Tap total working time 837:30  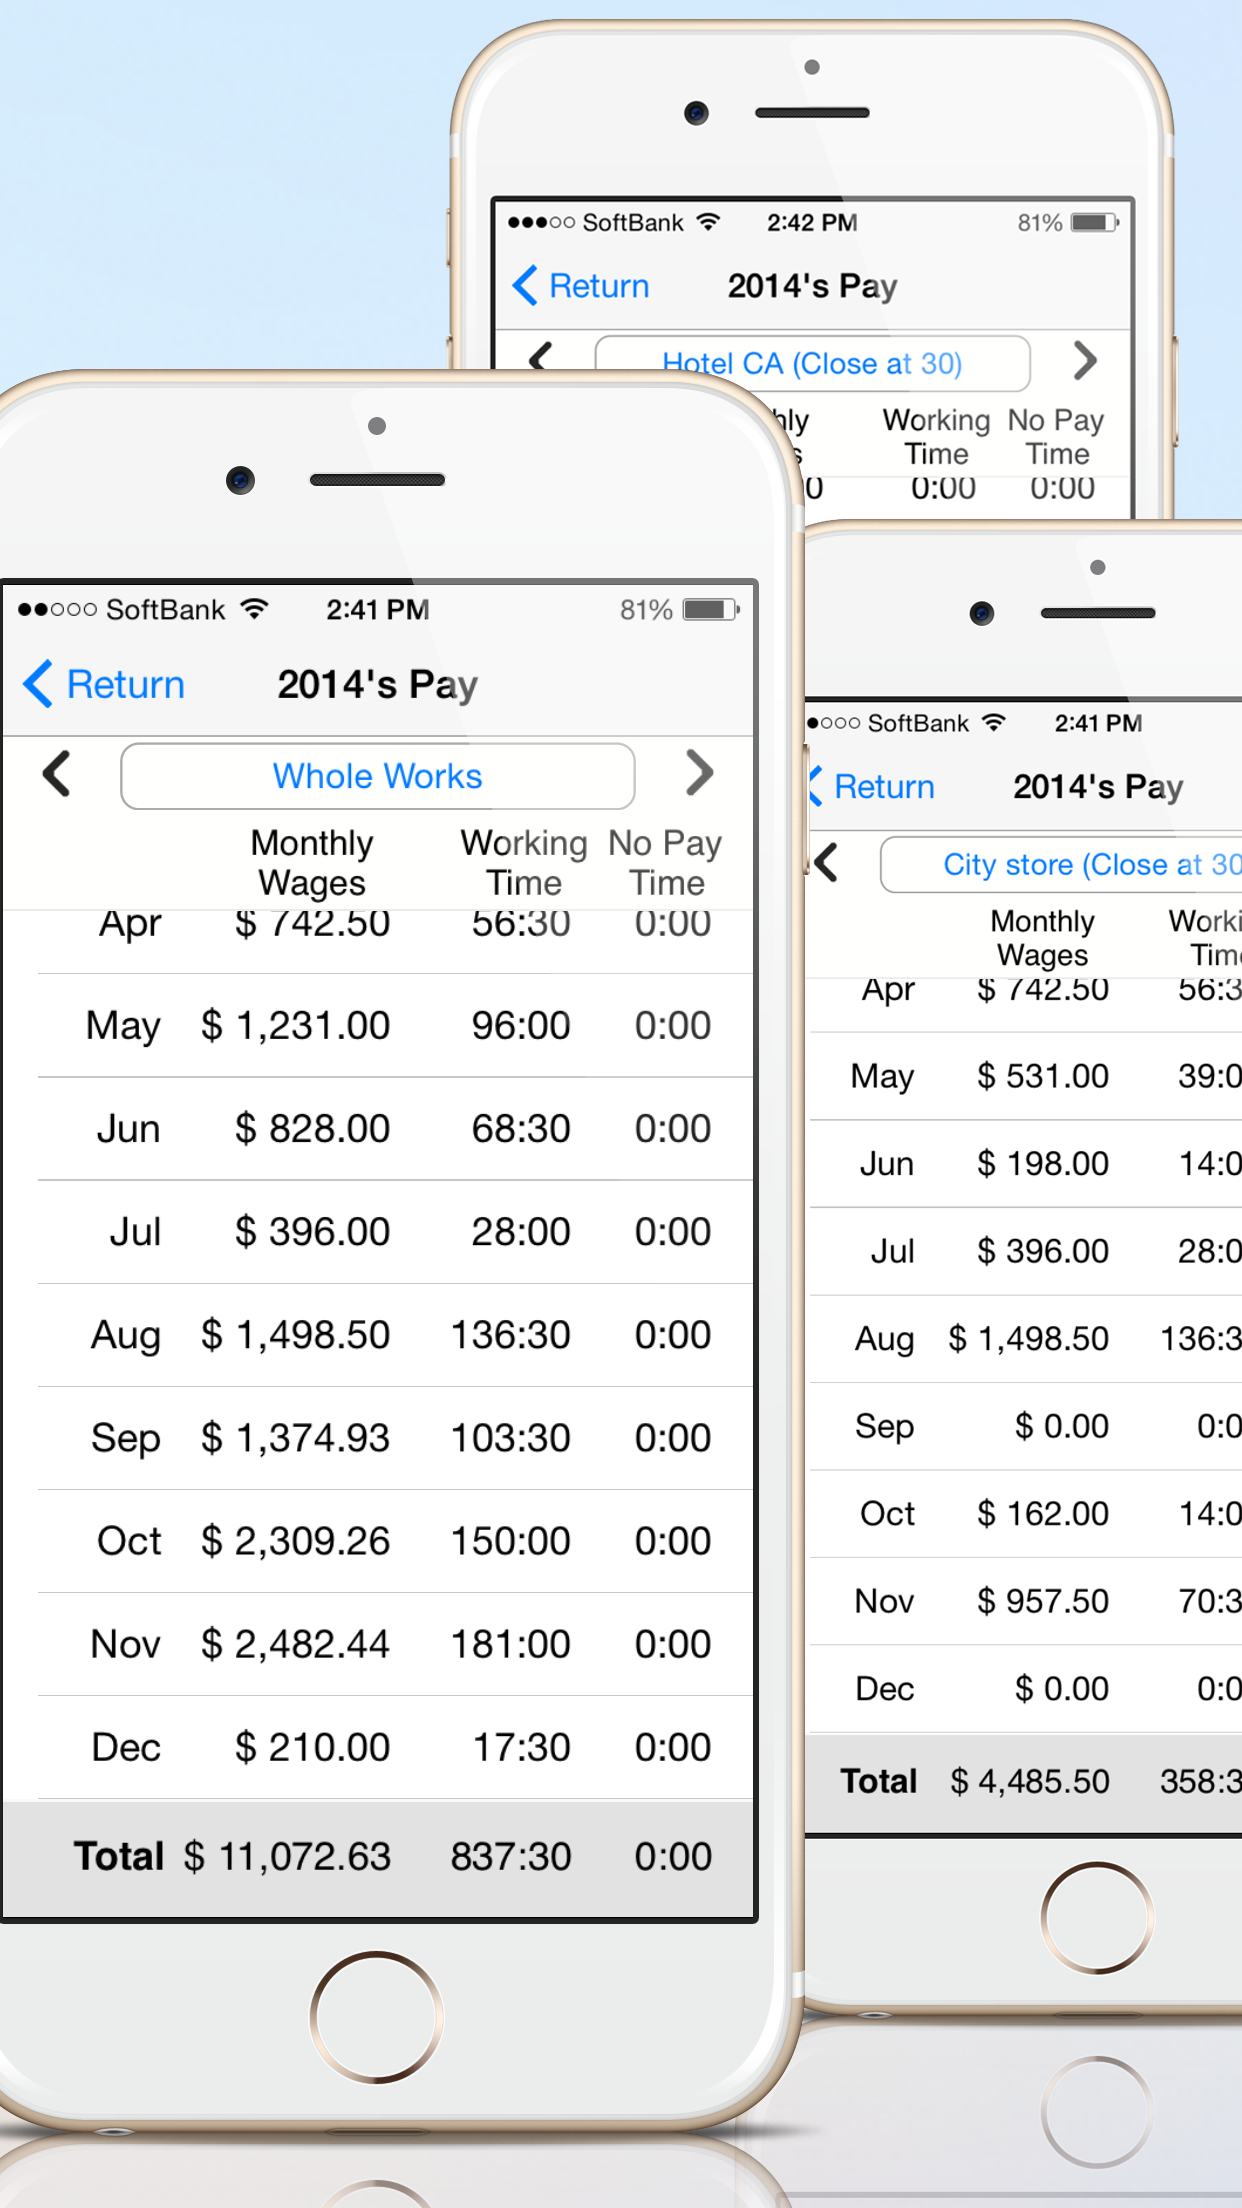click(x=510, y=1857)
